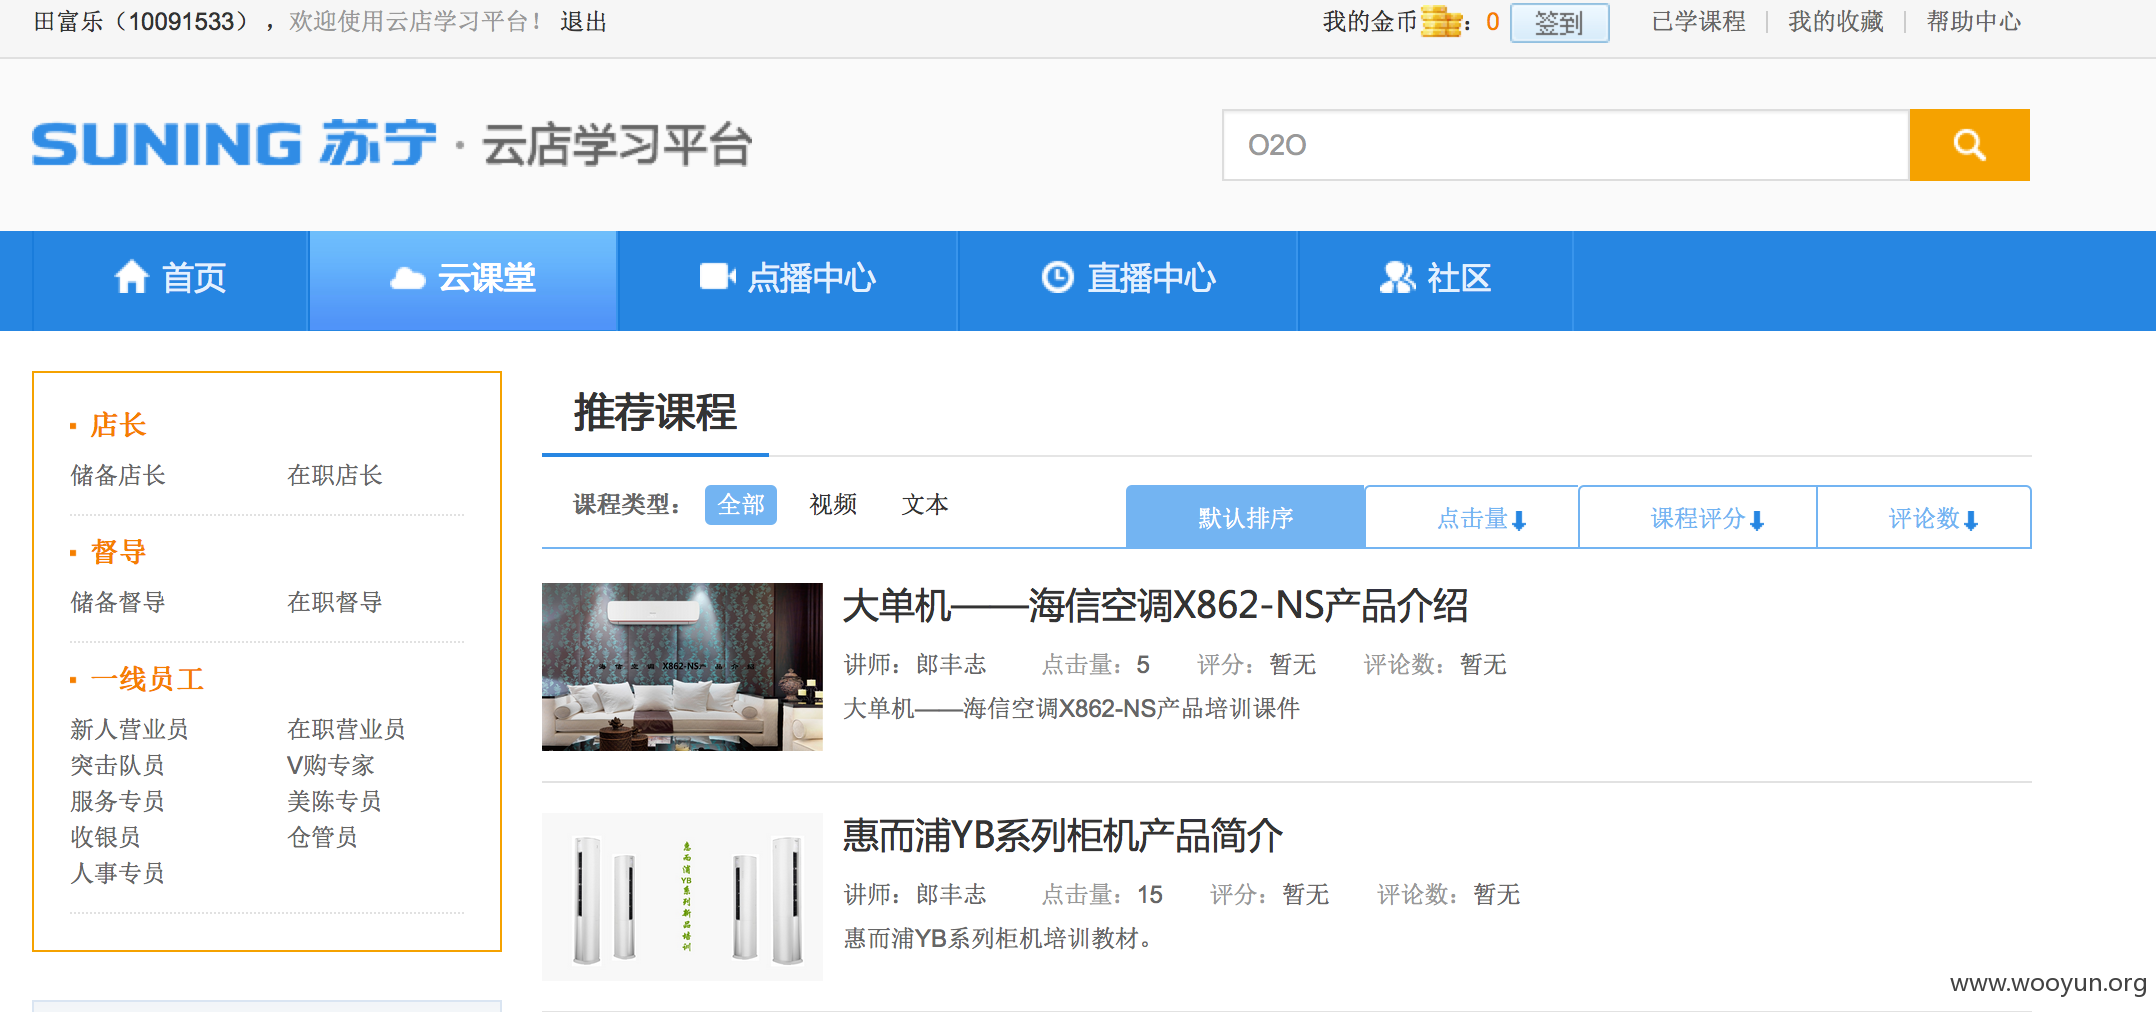Open the 点播中心 navigation tab

[788, 280]
